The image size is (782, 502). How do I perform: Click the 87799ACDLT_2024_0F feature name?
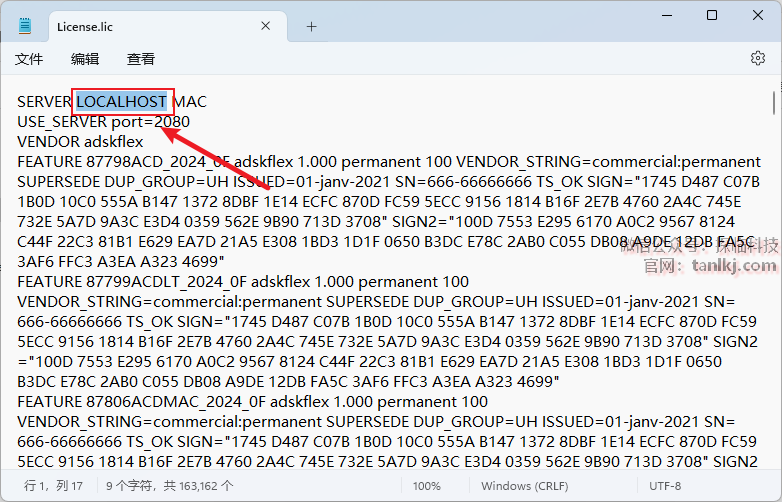[167, 282]
